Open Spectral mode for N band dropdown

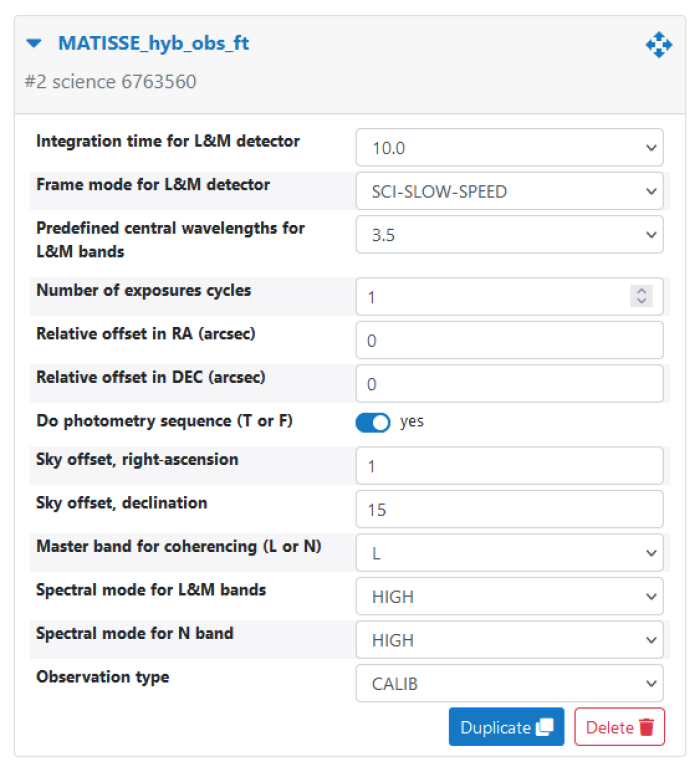pos(509,640)
